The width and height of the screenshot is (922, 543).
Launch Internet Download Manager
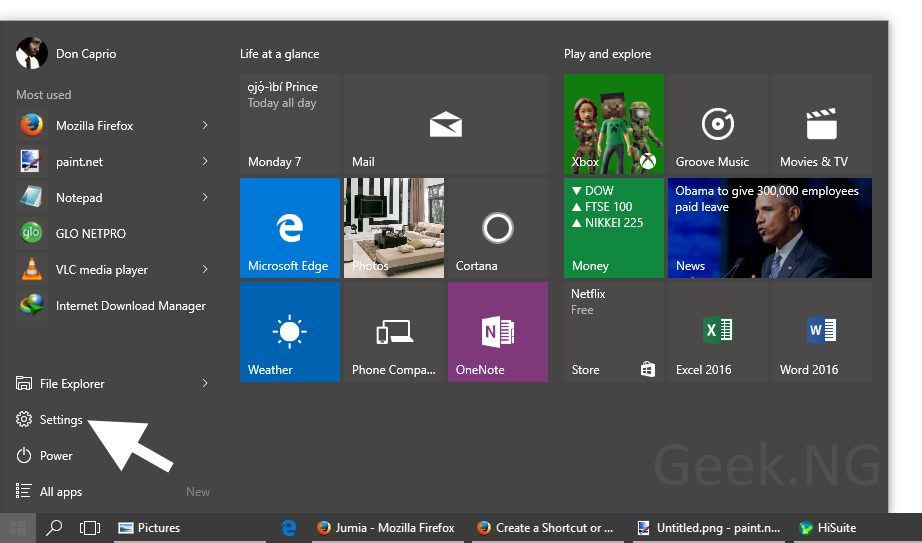[x=112, y=305]
